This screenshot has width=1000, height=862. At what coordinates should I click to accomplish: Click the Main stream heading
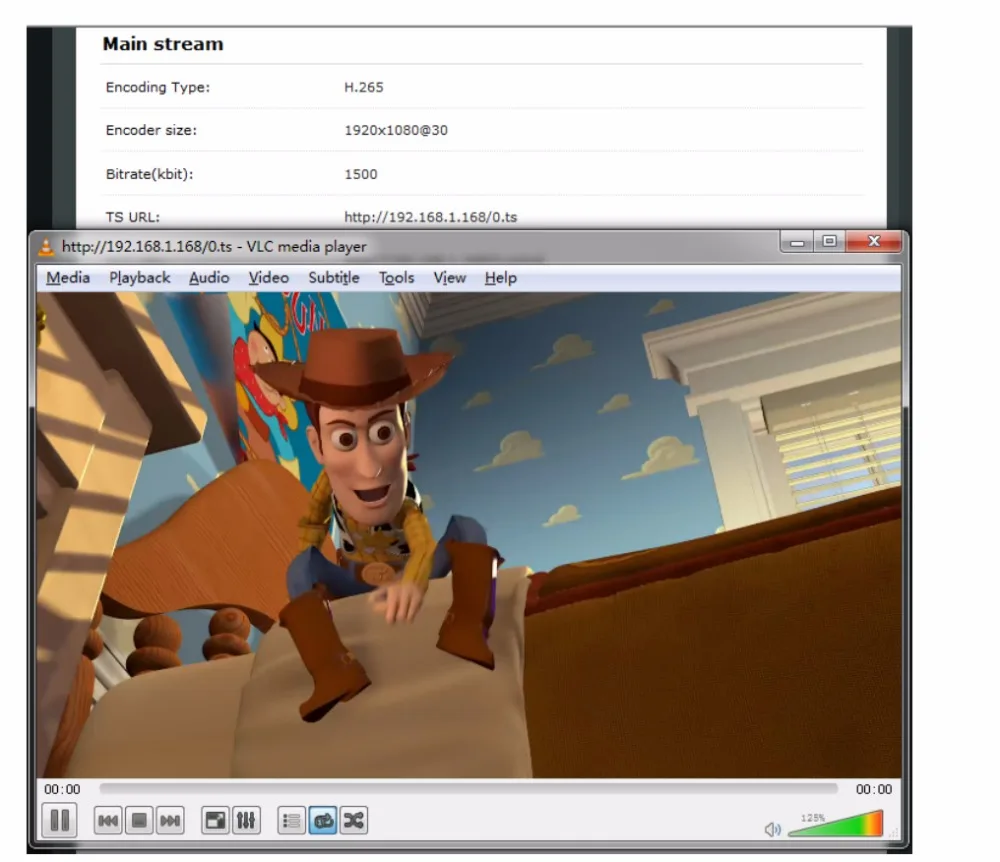click(163, 44)
